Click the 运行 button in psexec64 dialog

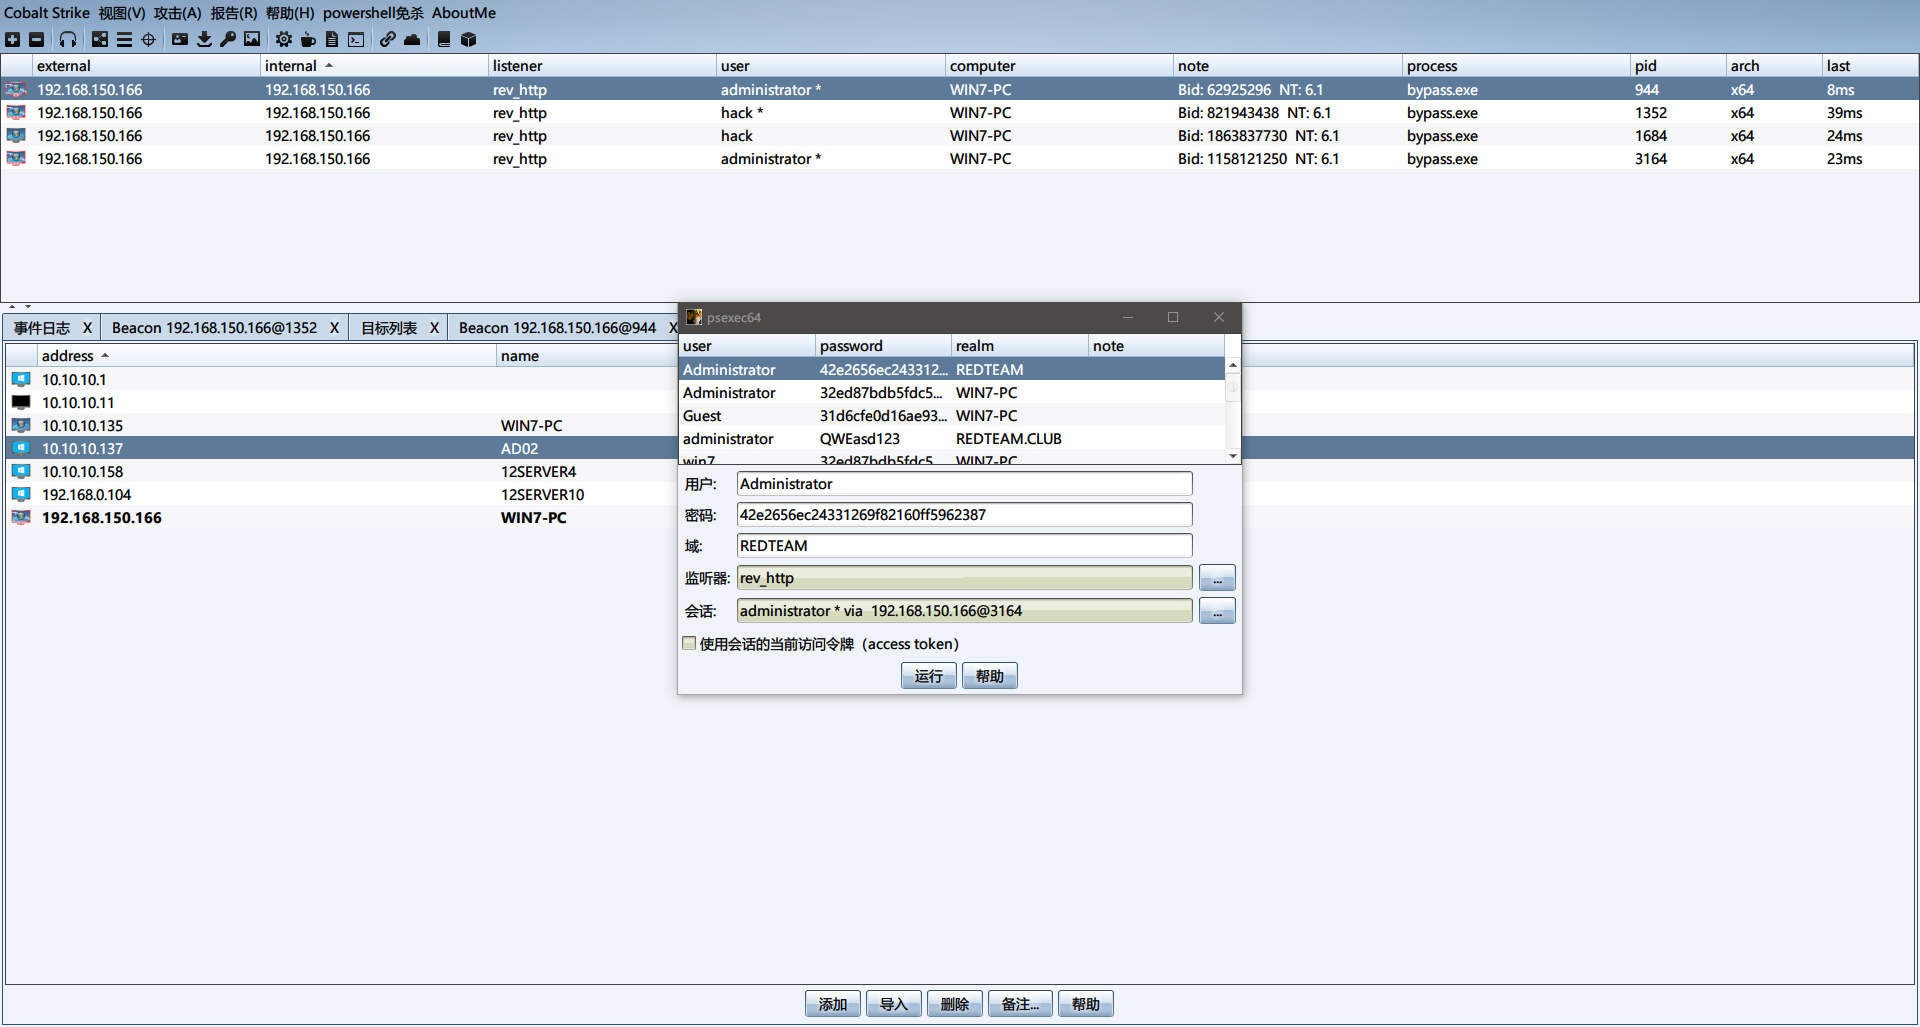coord(928,676)
